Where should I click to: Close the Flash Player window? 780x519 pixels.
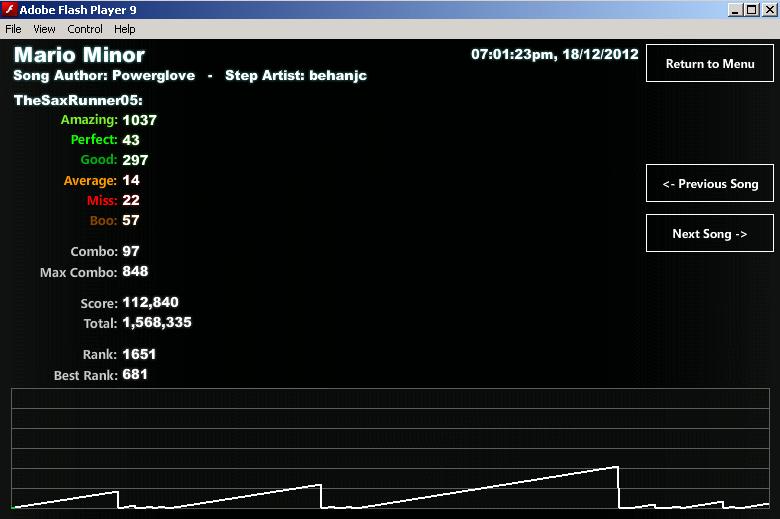point(769,10)
